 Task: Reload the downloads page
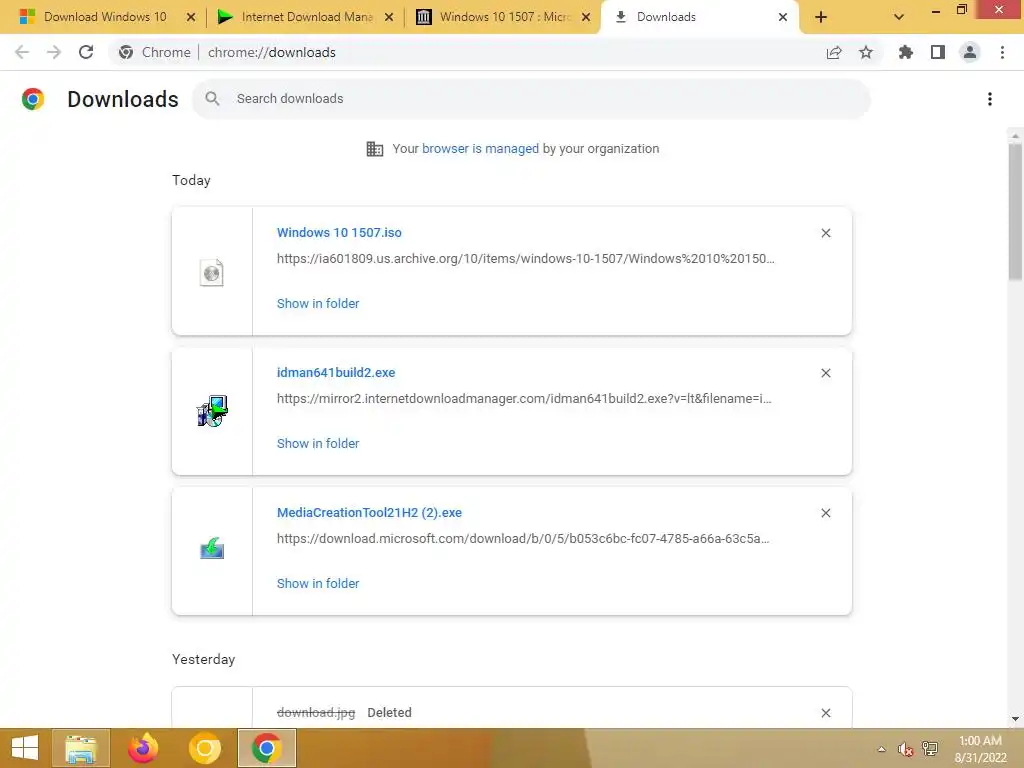click(86, 52)
